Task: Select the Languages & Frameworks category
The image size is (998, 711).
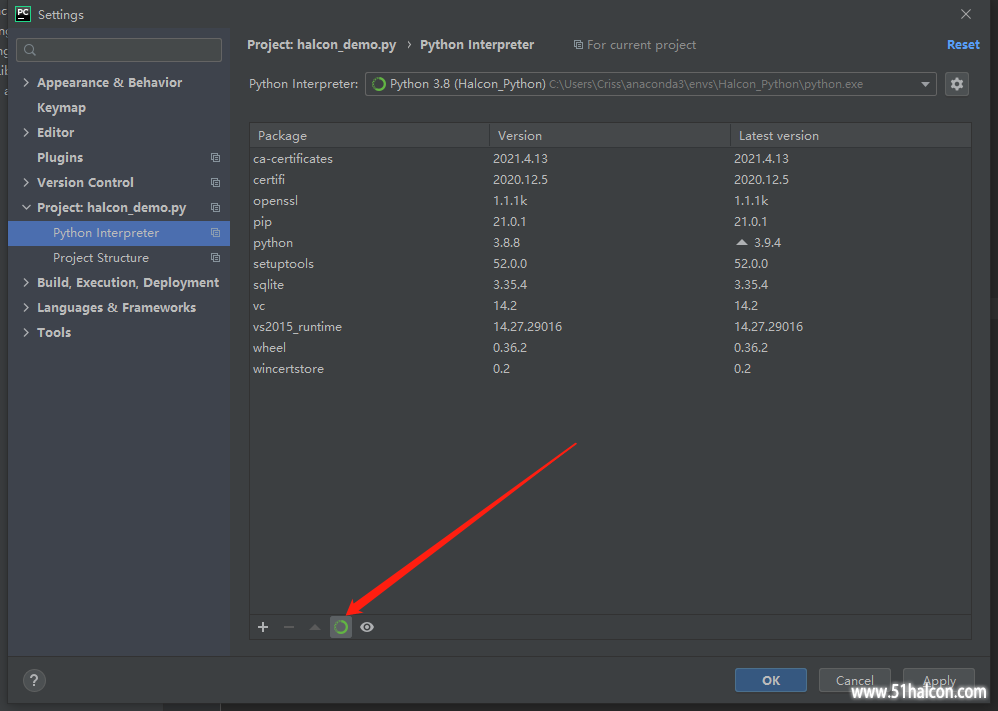Action: coord(116,307)
